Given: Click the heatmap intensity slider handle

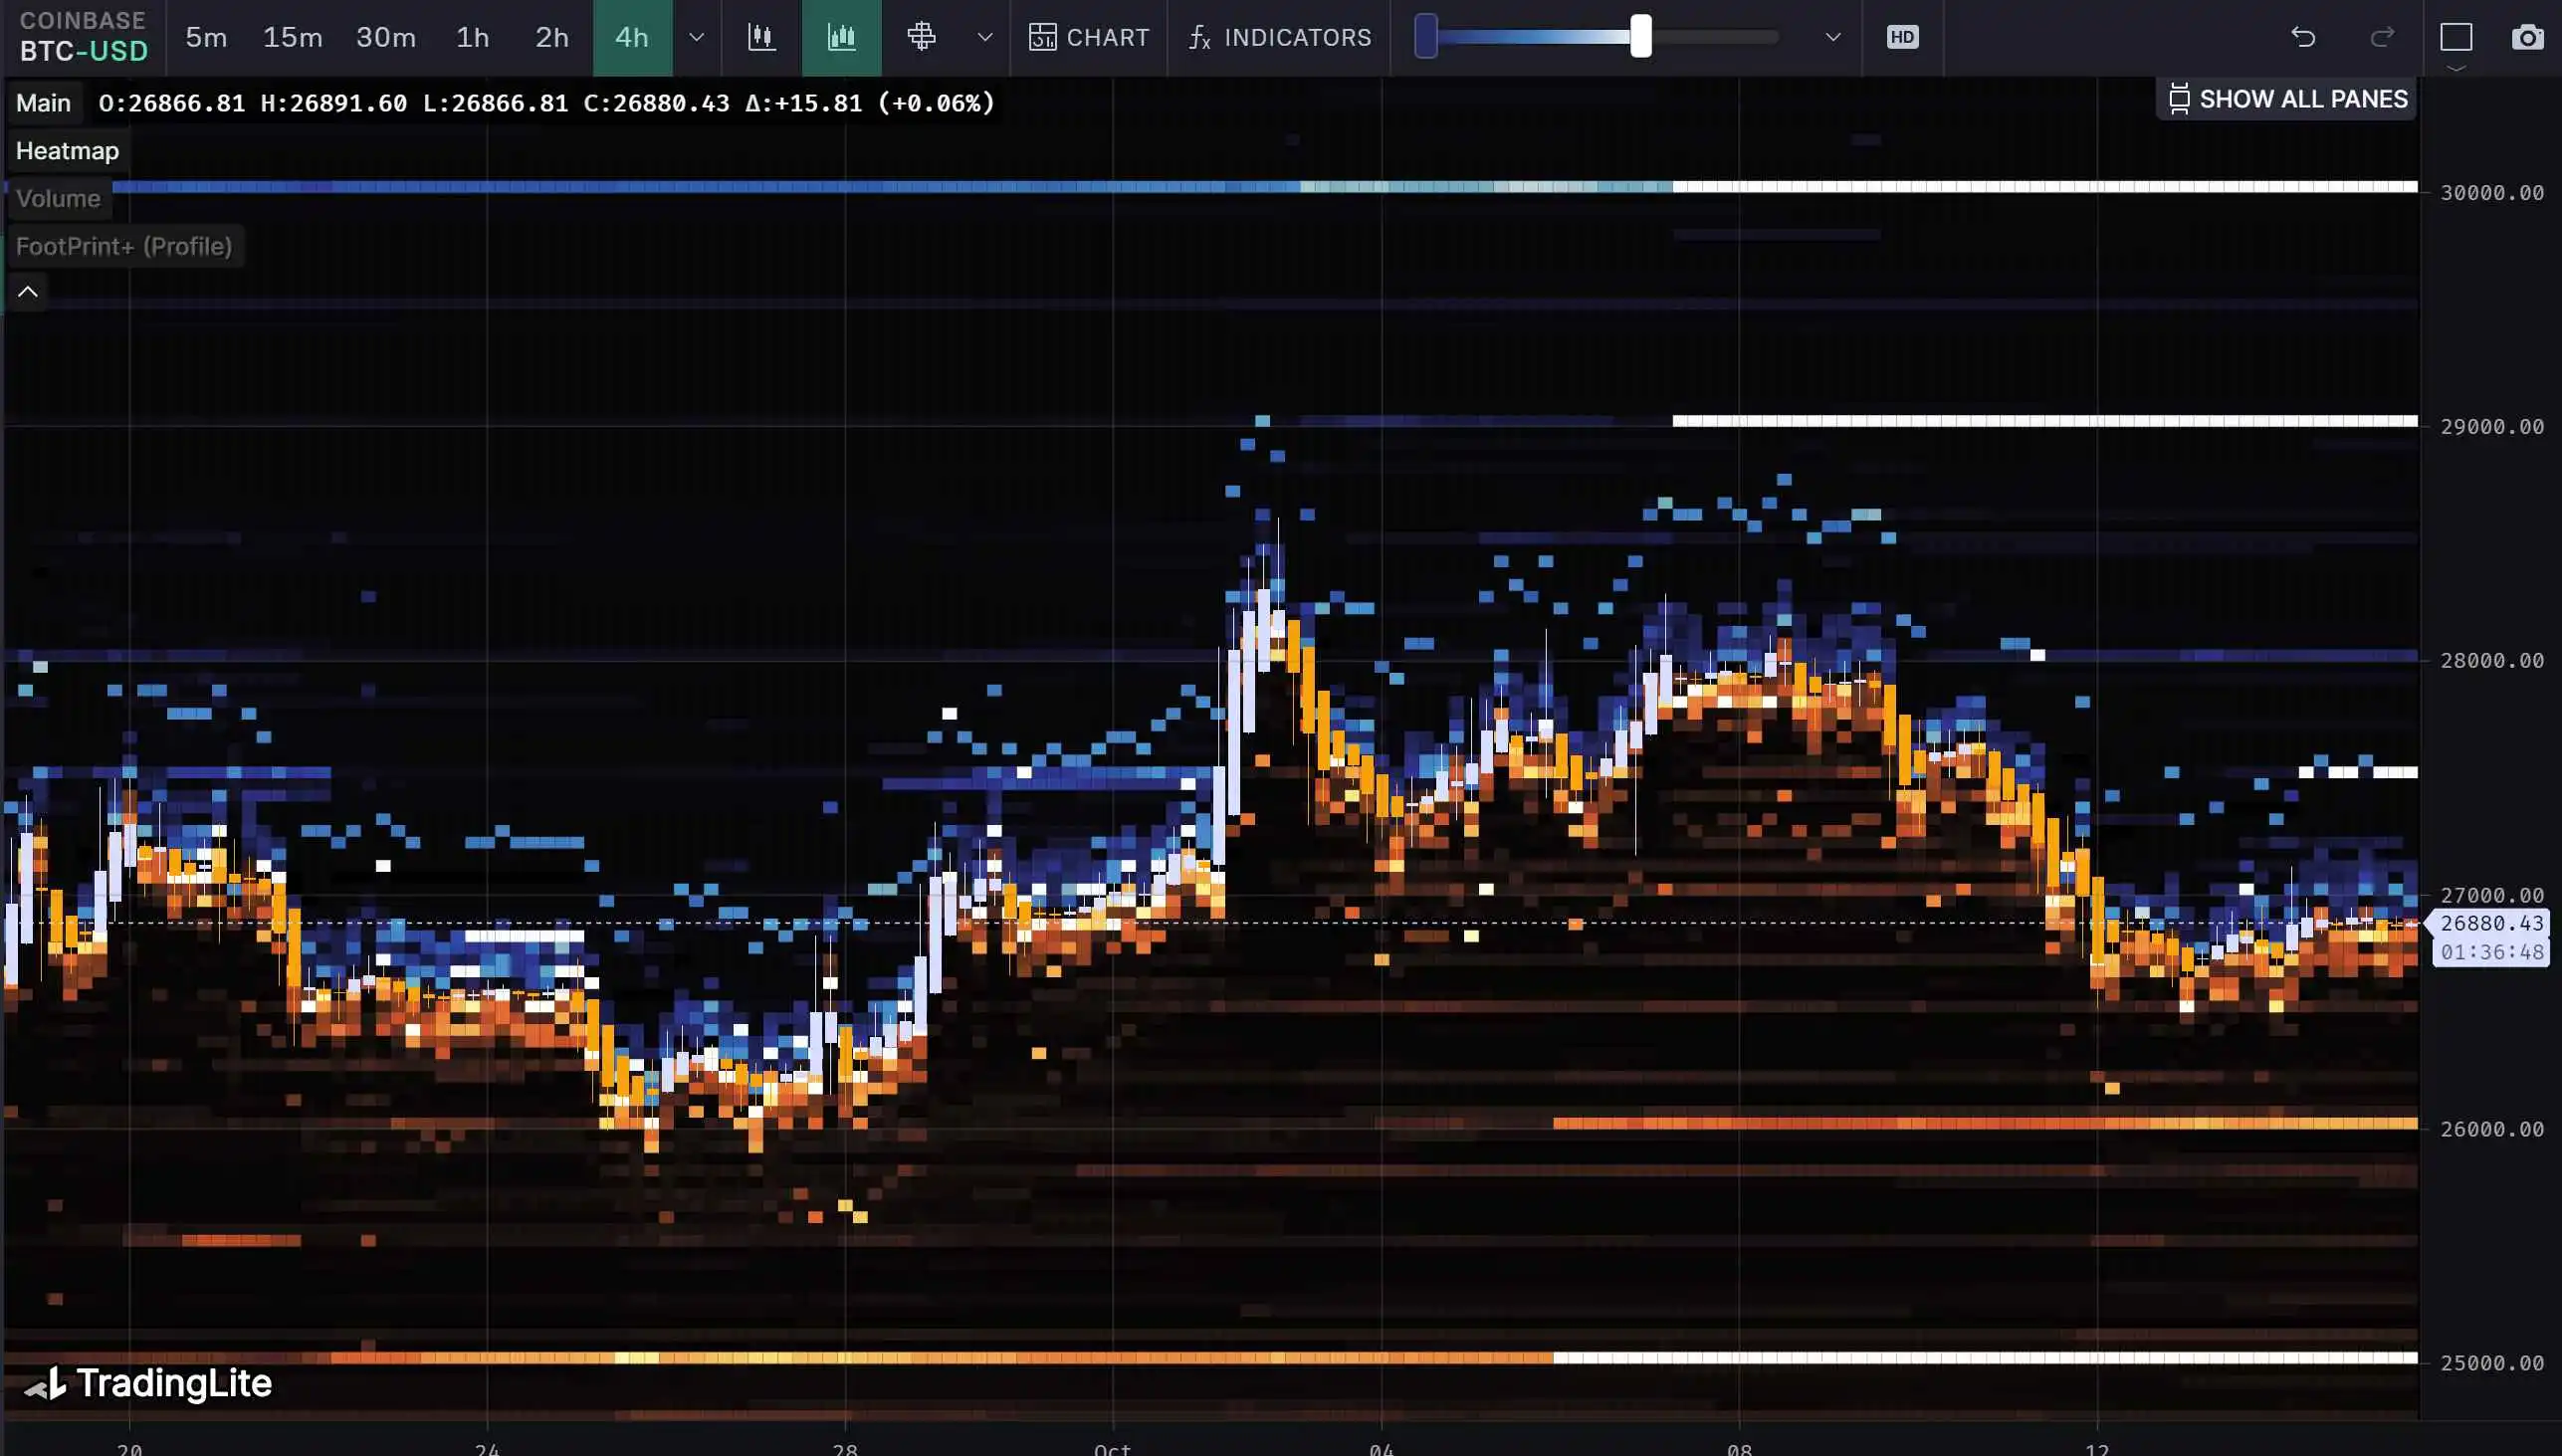Looking at the screenshot, I should (1640, 37).
